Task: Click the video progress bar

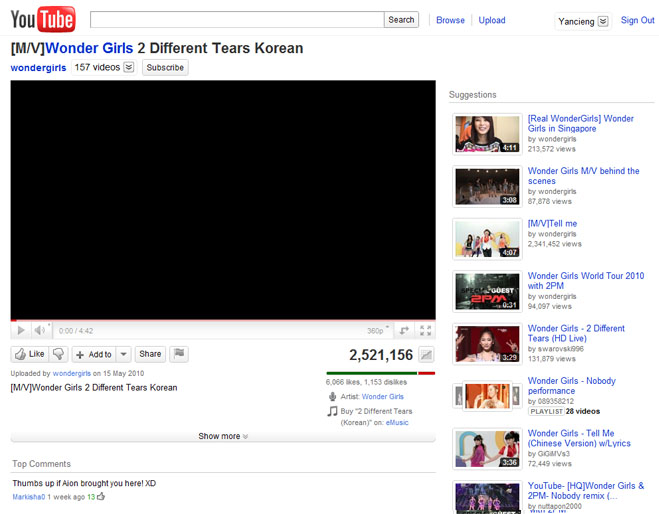Action: [223, 321]
